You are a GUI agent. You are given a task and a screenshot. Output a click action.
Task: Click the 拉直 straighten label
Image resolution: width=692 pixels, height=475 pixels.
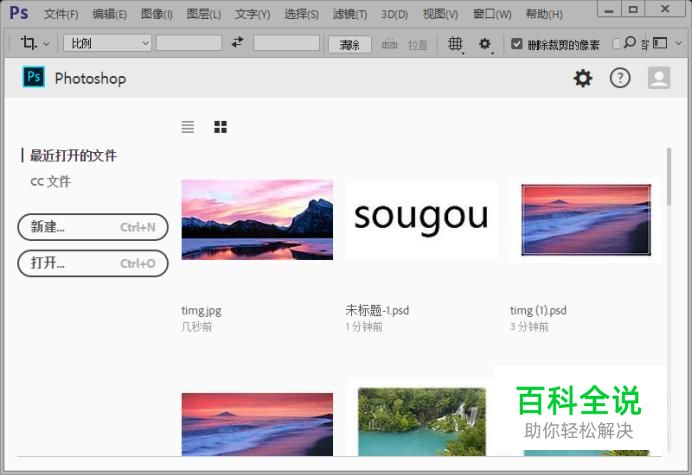(417, 45)
